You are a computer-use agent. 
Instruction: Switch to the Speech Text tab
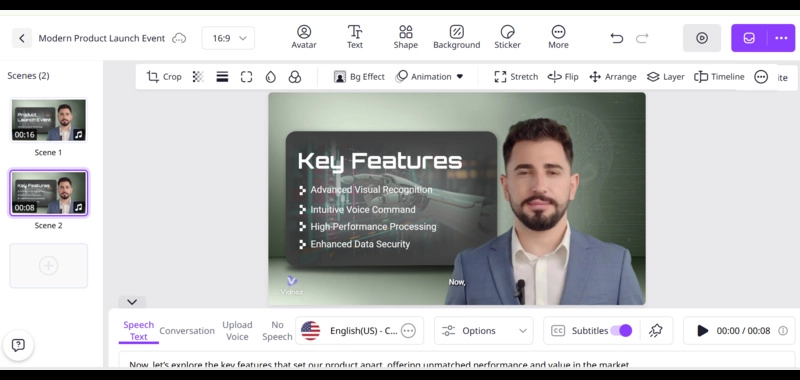[x=138, y=331]
